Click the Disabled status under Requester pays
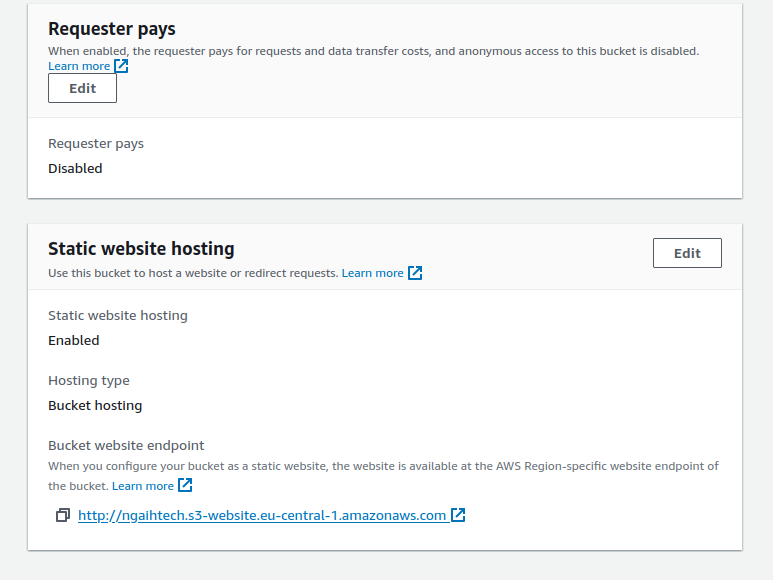This screenshot has width=773, height=580. (75, 169)
